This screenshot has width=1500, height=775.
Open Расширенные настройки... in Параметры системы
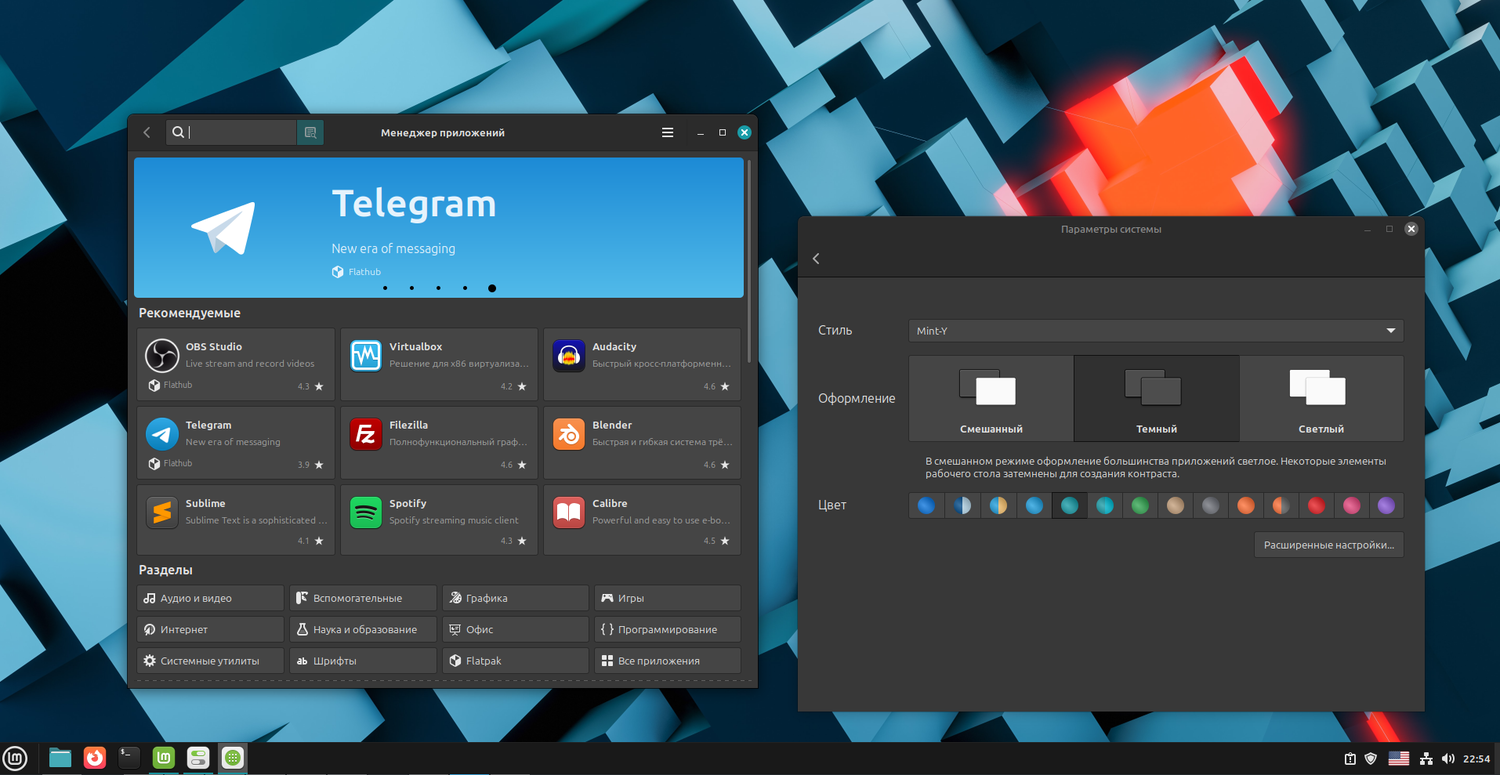[1329, 545]
